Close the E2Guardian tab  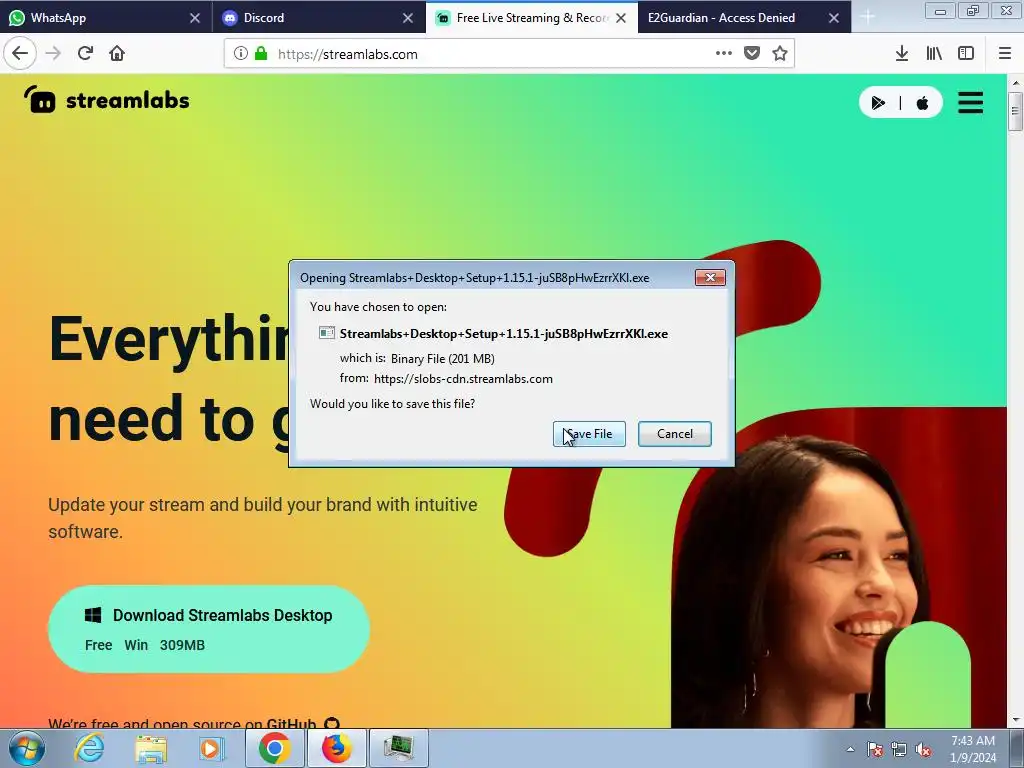pos(833,18)
